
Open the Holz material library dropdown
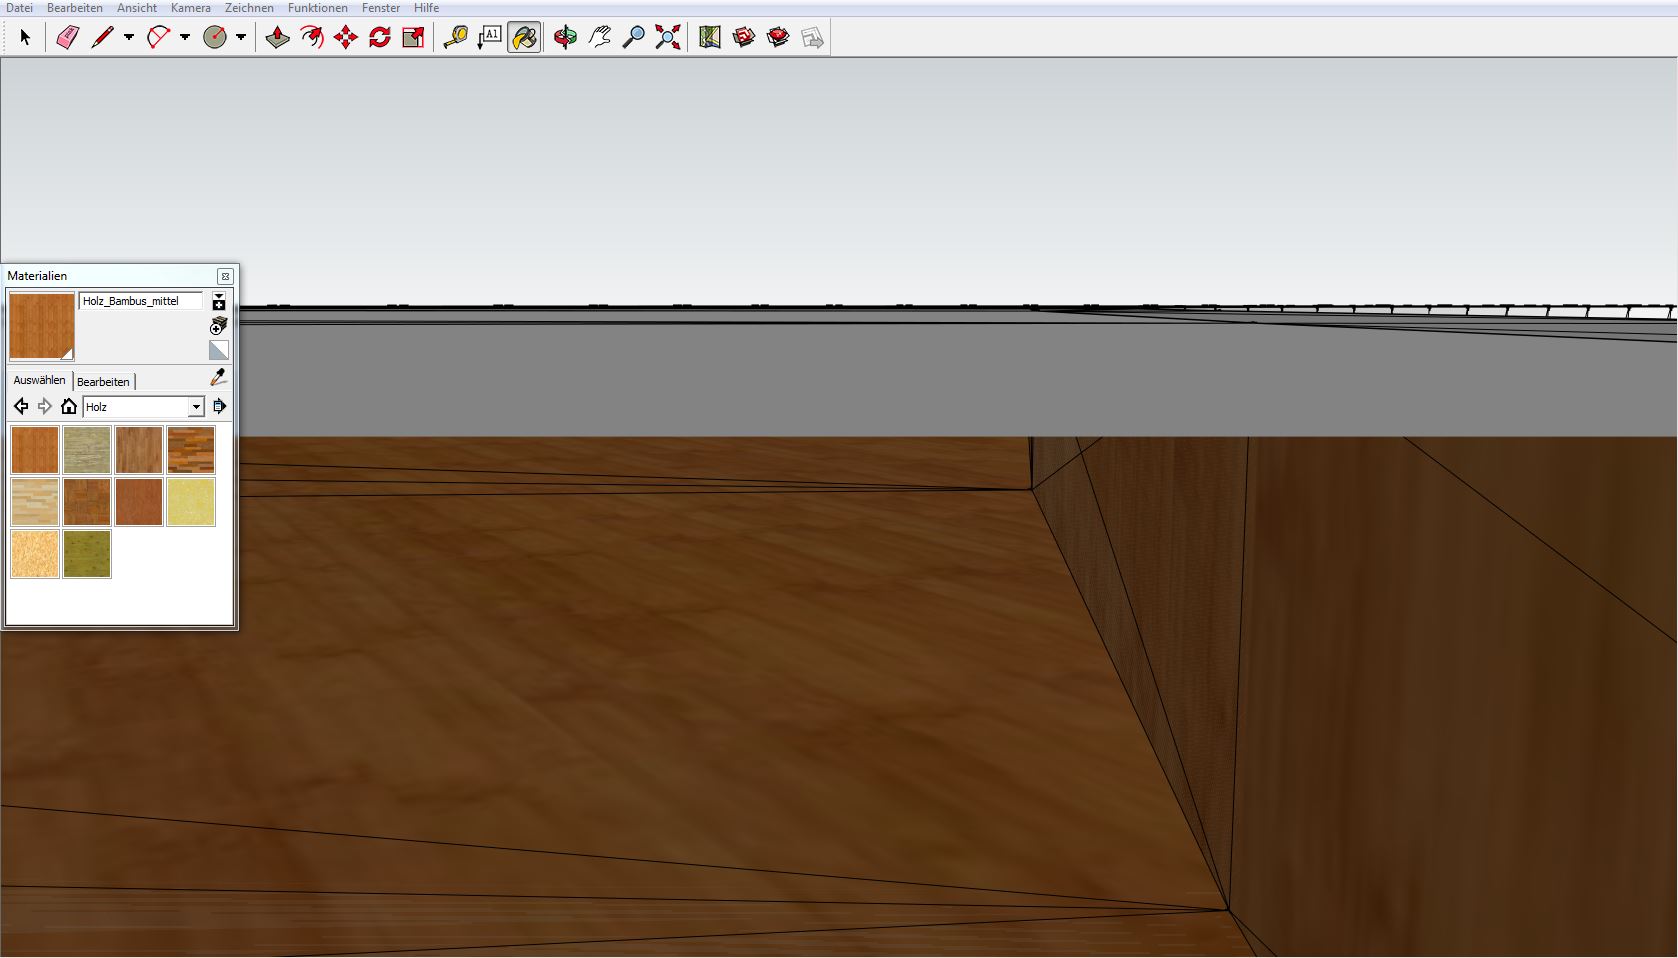pyautogui.click(x=196, y=407)
